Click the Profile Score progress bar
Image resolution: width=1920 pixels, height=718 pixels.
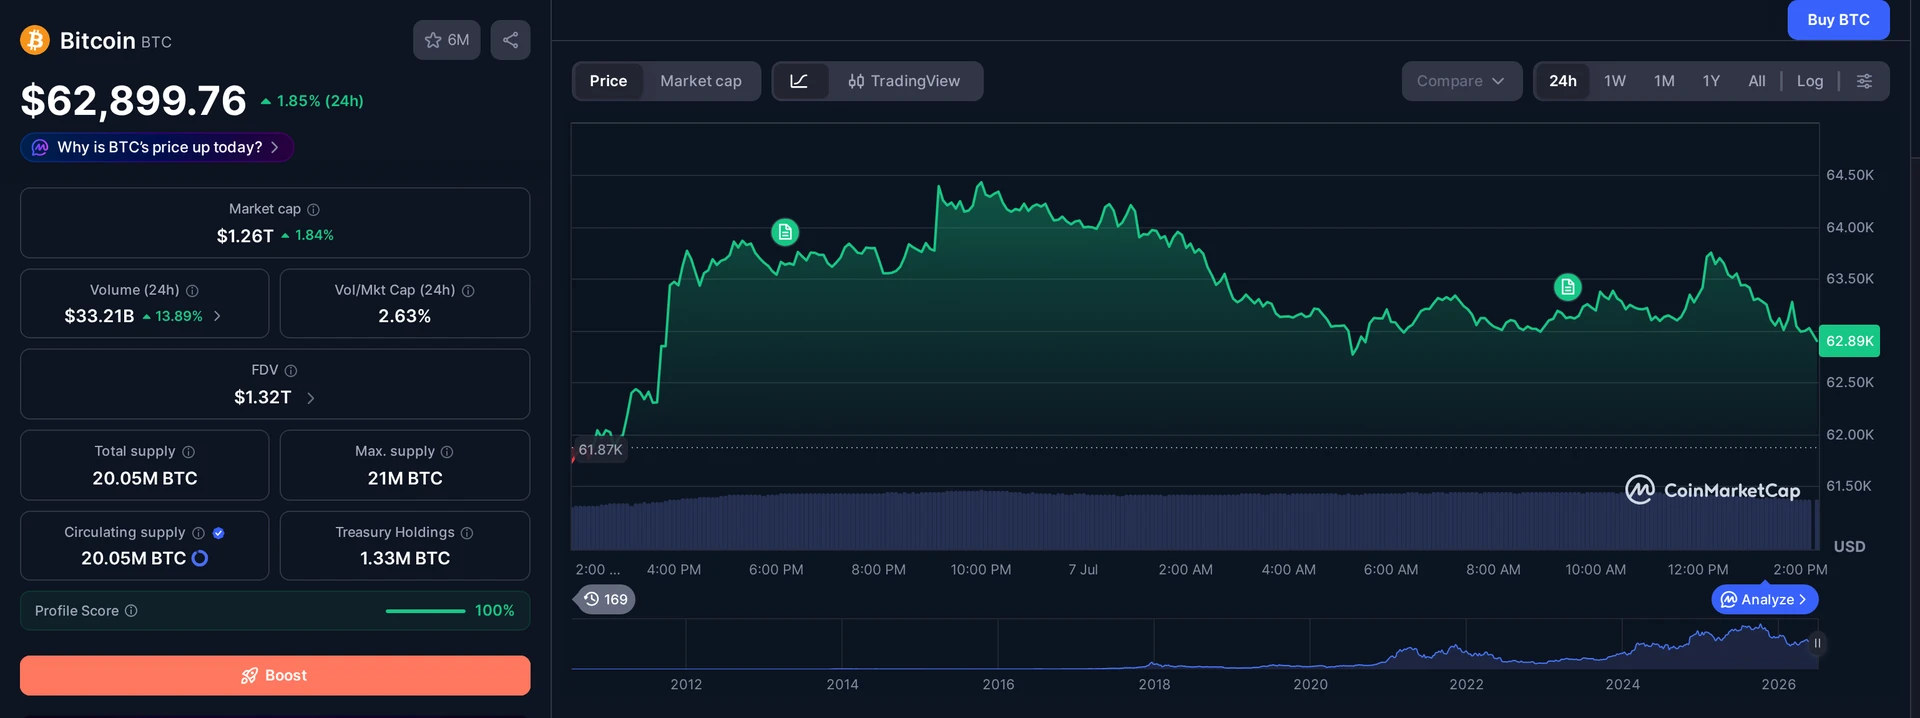(x=425, y=611)
